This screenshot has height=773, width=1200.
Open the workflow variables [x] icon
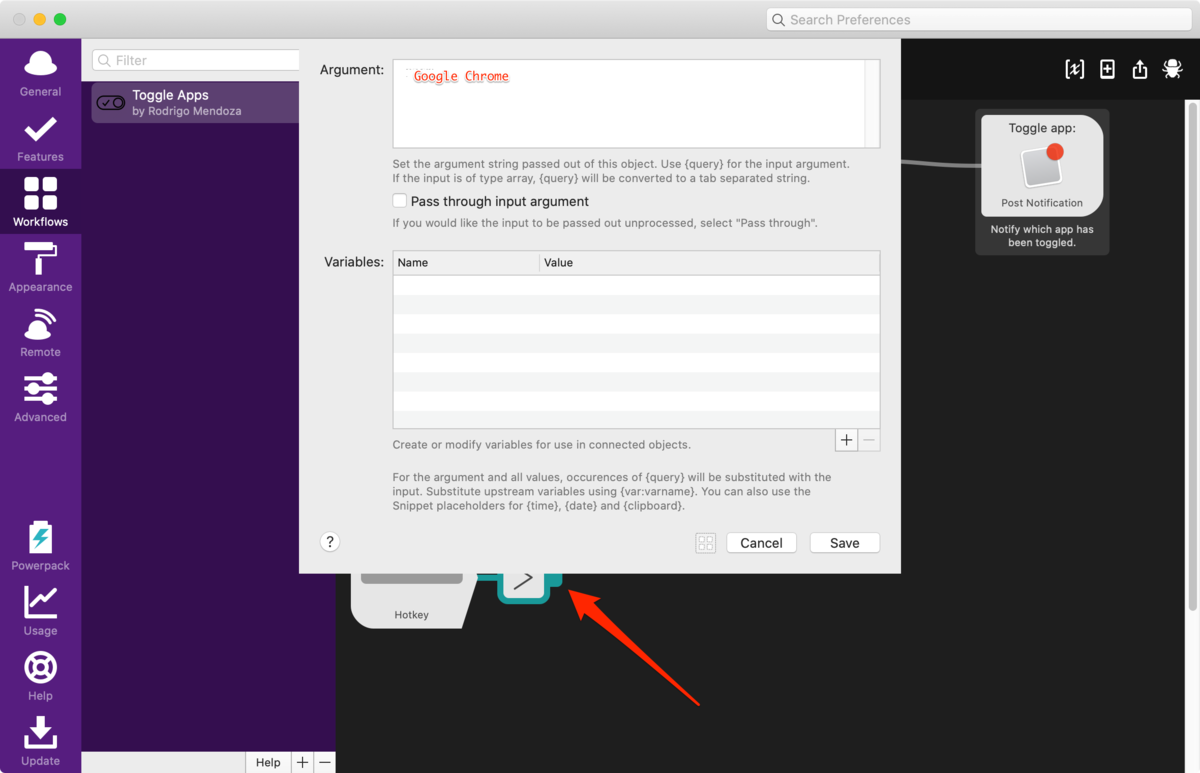[x=1075, y=69]
